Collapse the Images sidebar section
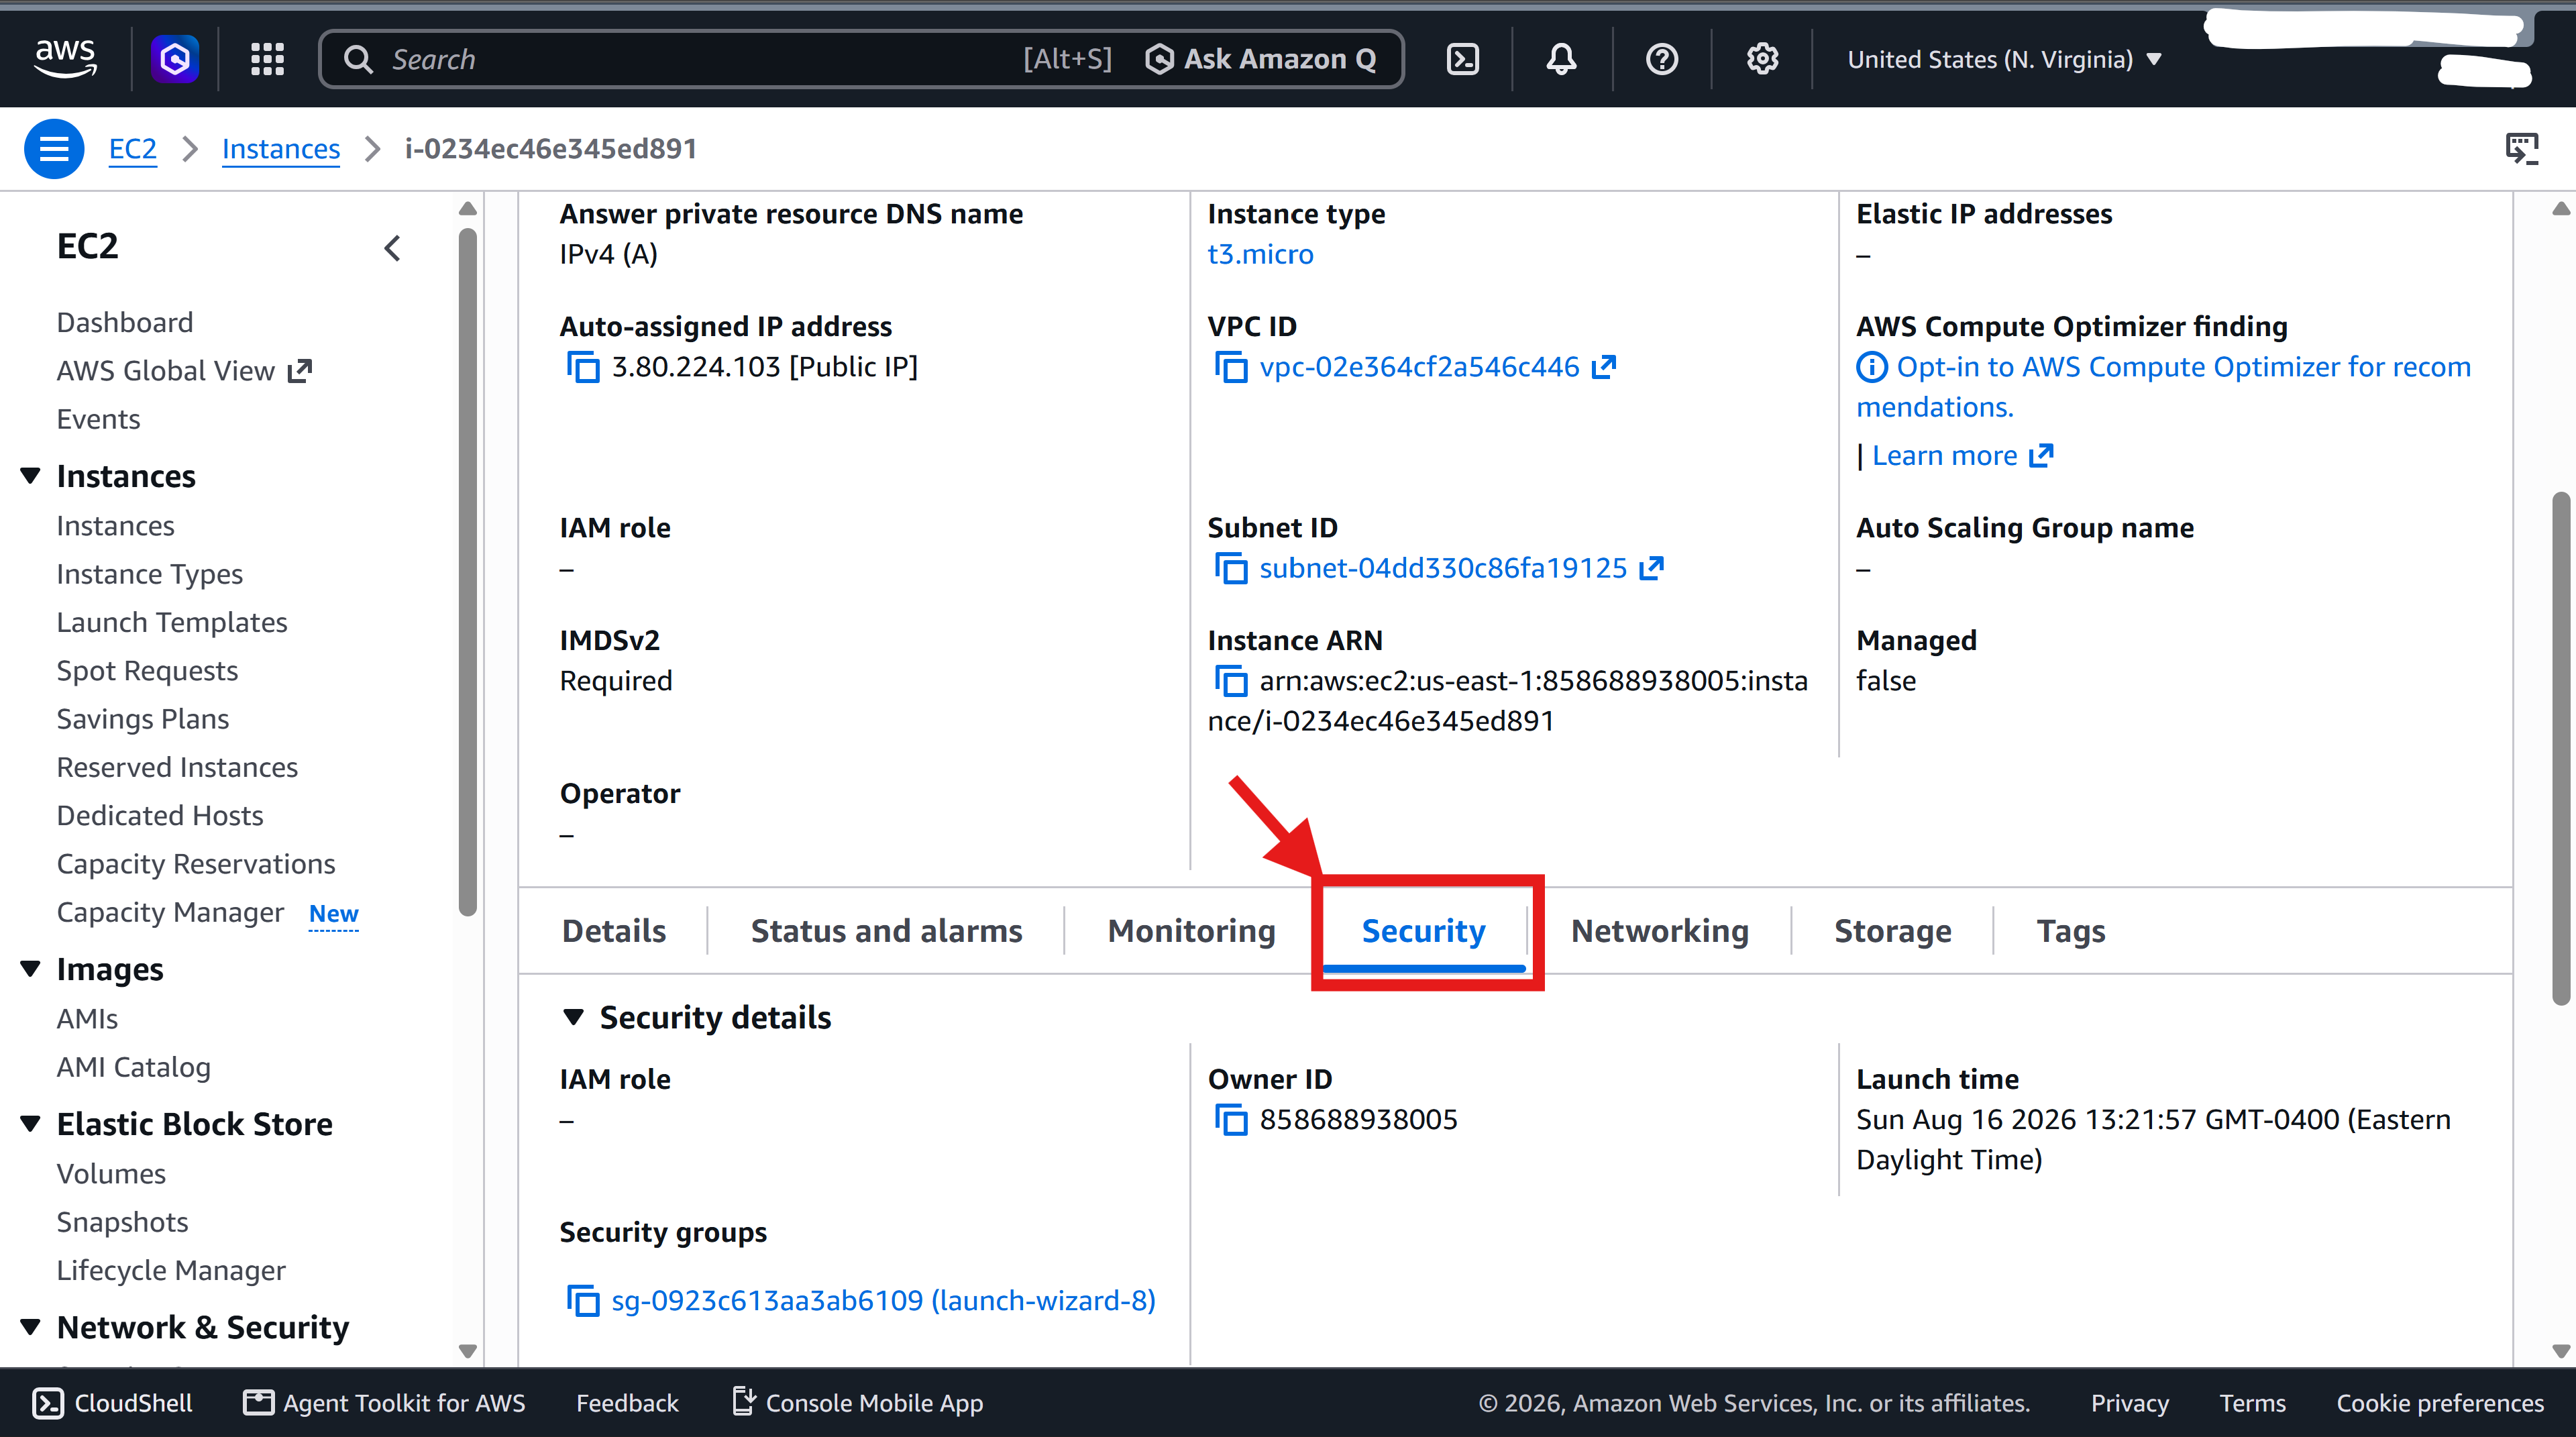This screenshot has width=2576, height=1437. pos(30,969)
